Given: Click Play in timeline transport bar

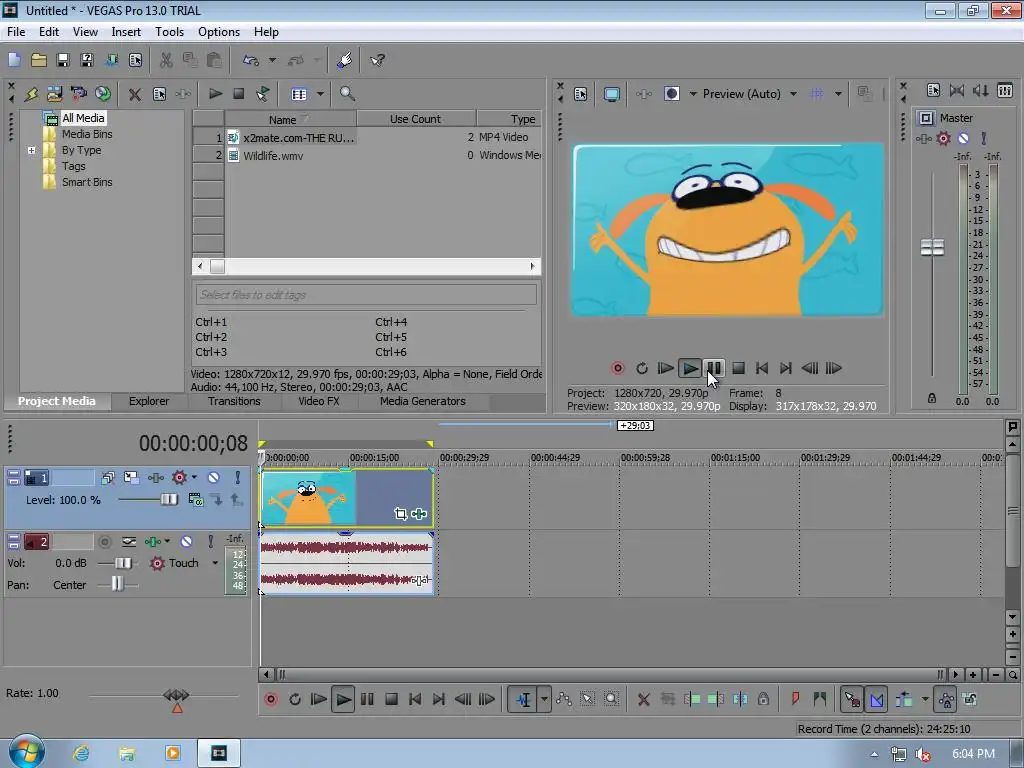Looking at the screenshot, I should click(343, 699).
